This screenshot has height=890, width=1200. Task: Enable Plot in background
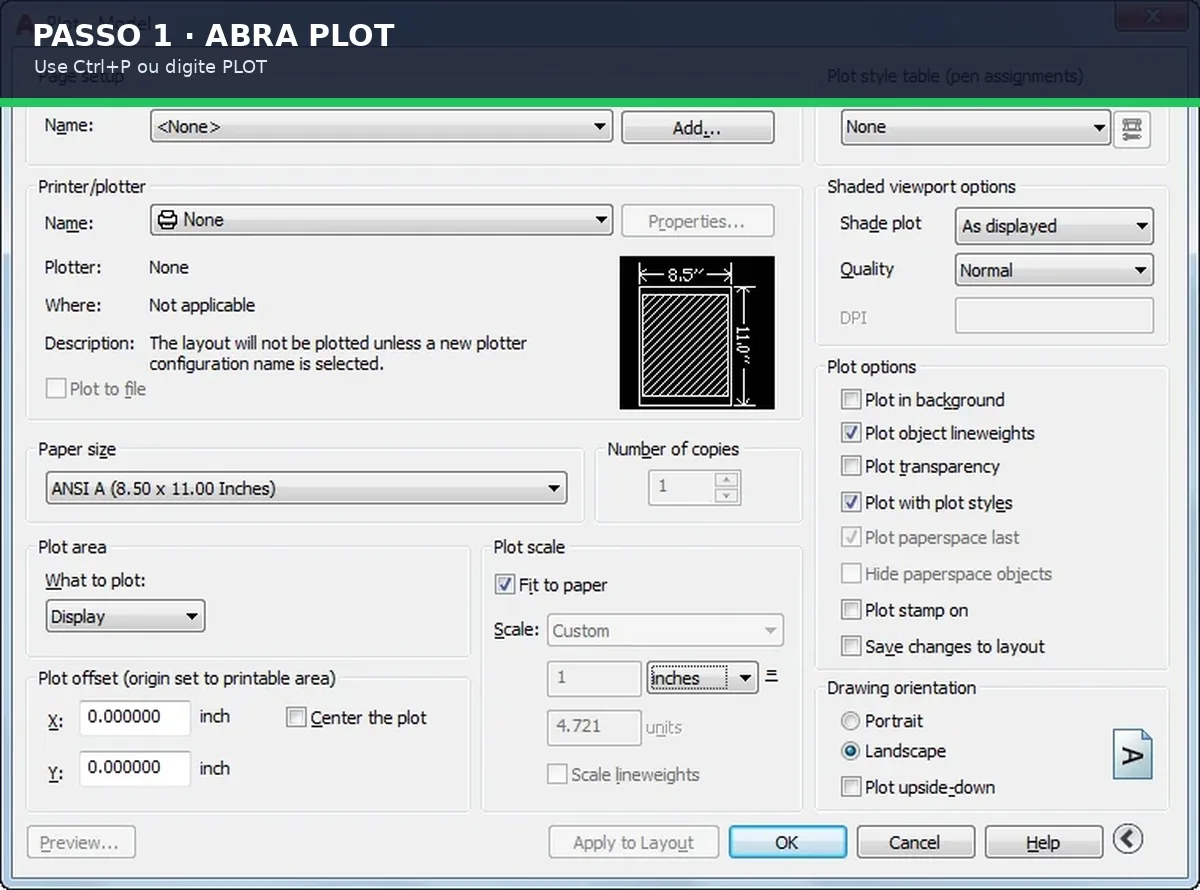(851, 400)
